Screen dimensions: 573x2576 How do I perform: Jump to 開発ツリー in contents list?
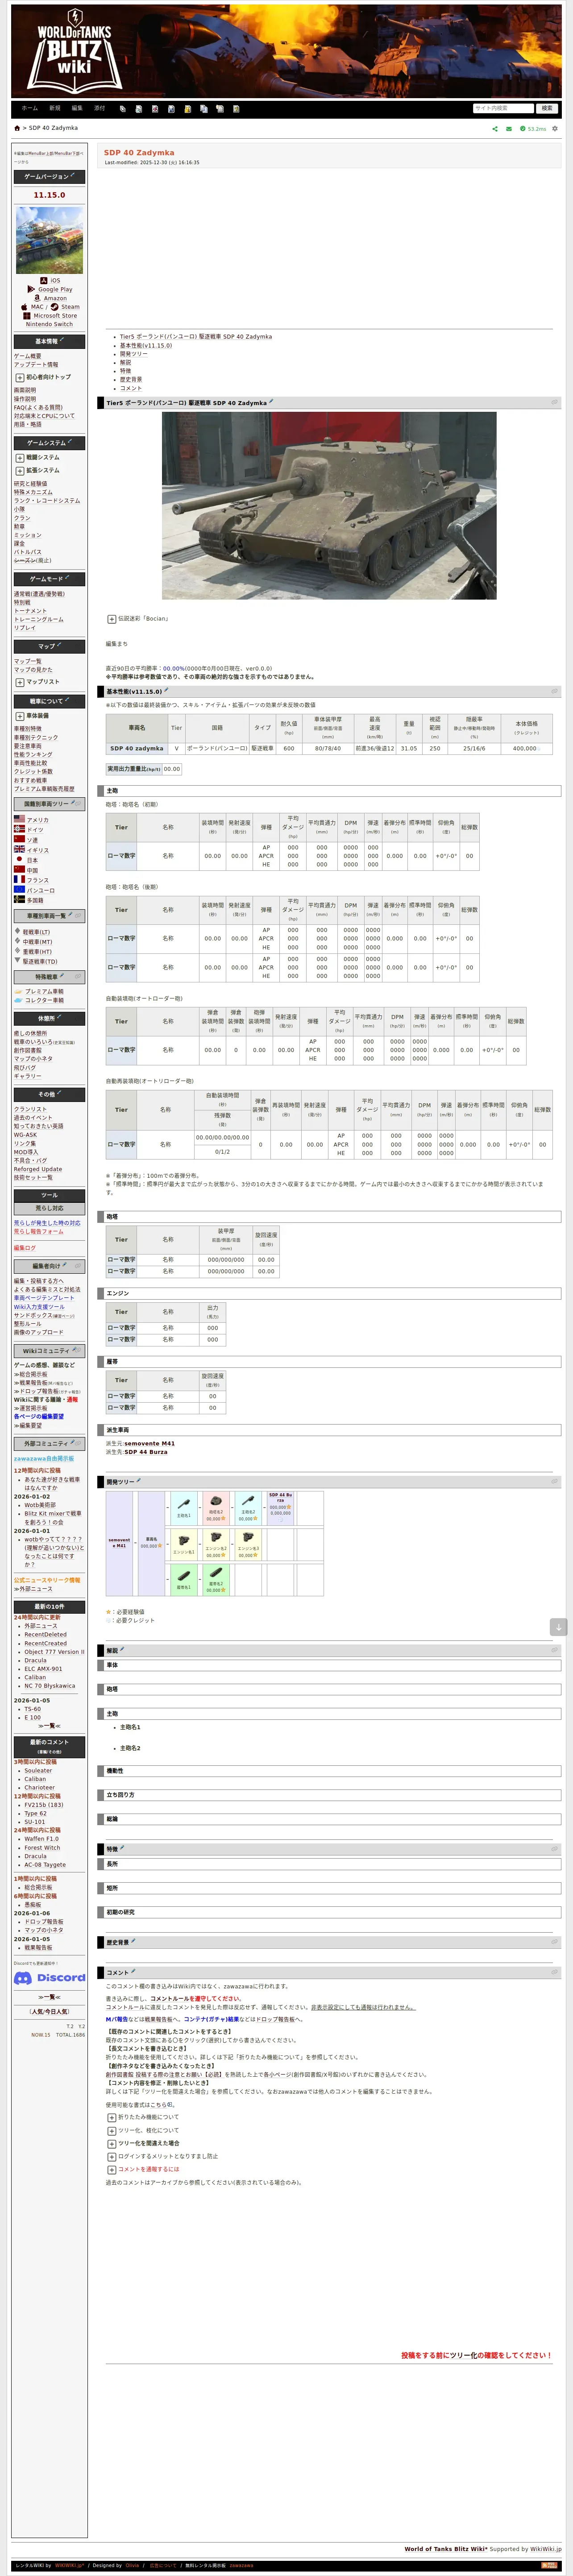133,354
